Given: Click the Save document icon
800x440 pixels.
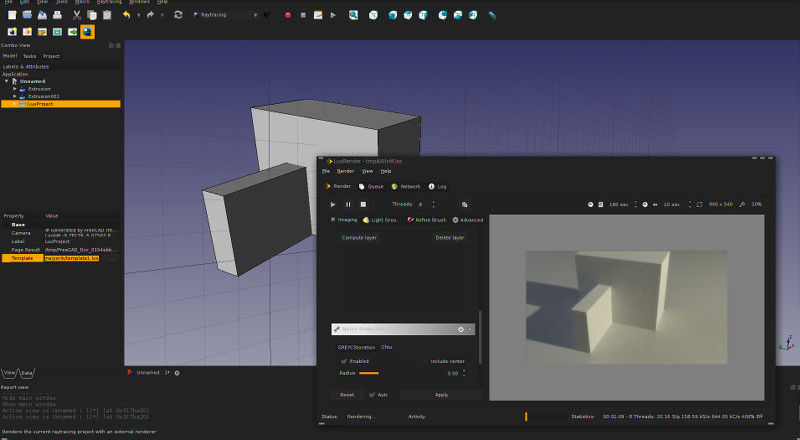Looking at the screenshot, I should pos(42,15).
